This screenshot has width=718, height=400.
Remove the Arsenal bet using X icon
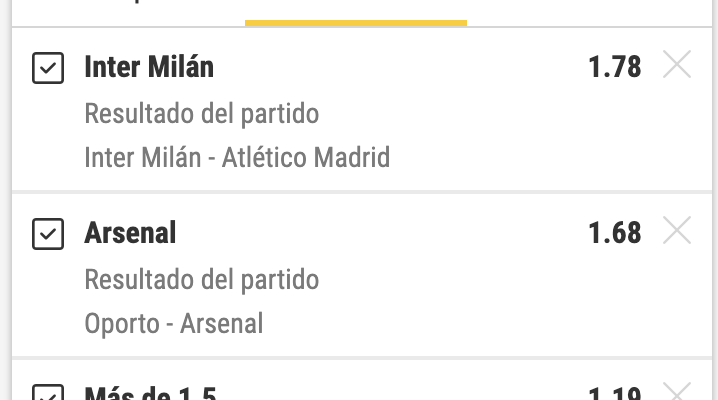tap(677, 230)
